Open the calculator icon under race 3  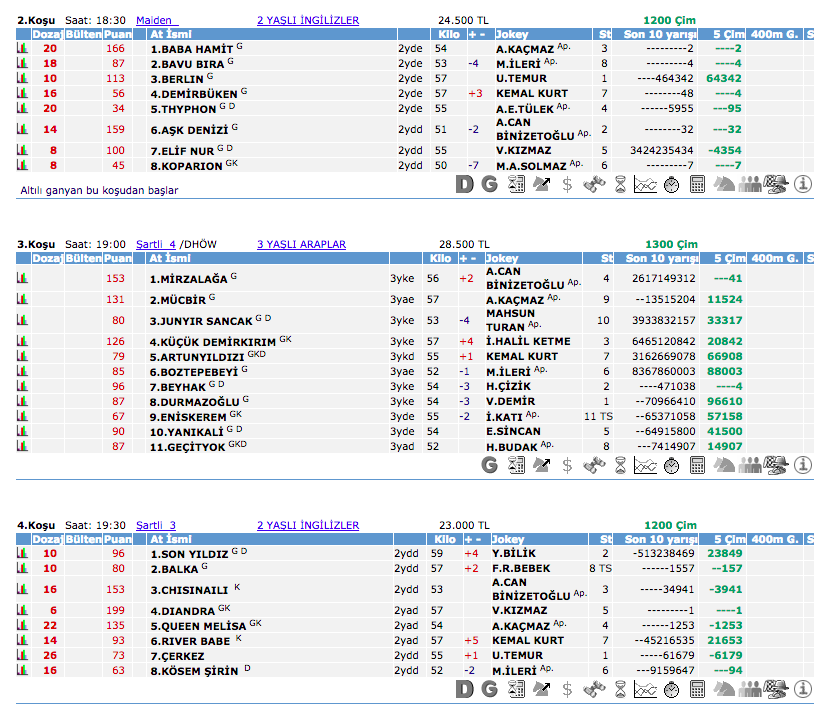[x=698, y=464]
